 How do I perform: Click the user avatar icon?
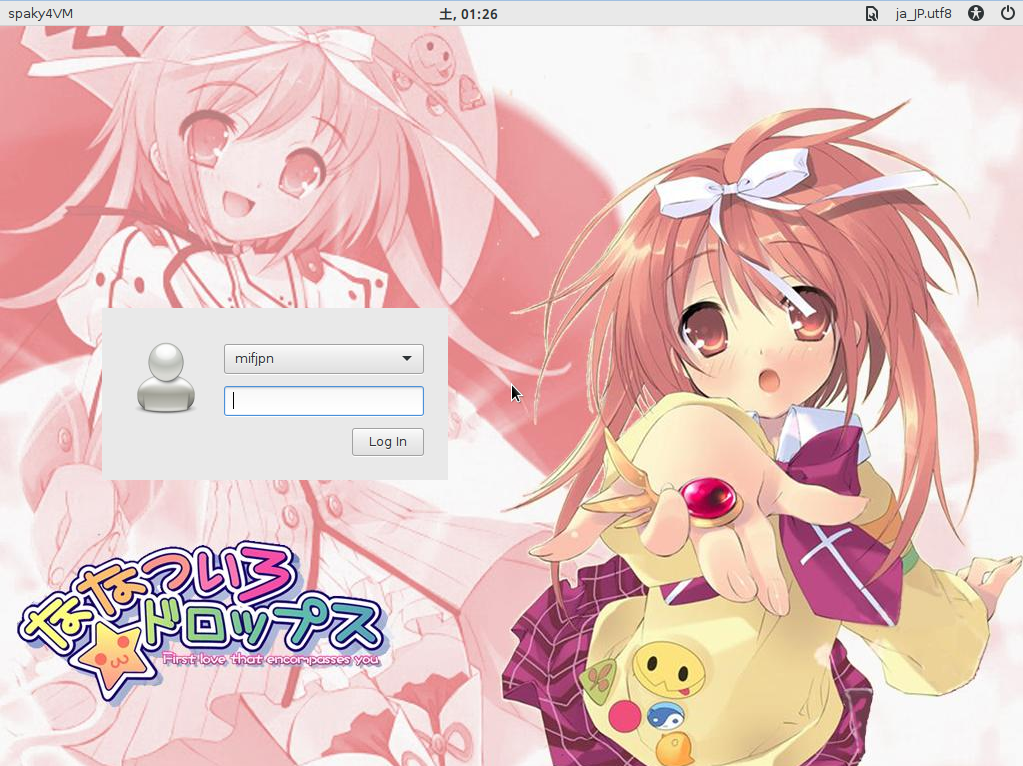(x=166, y=378)
